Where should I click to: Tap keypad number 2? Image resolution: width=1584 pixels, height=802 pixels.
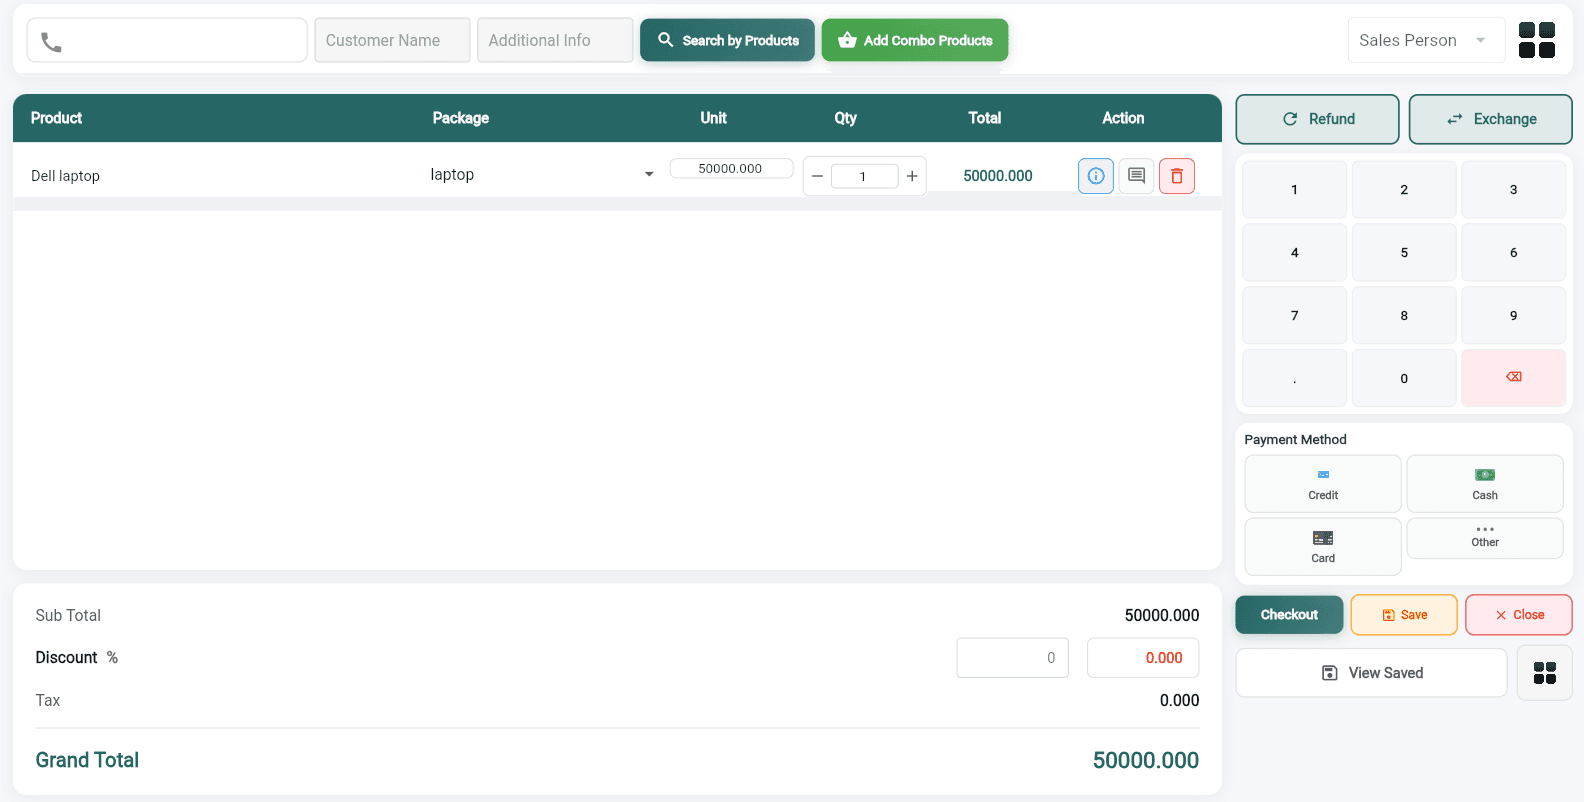click(x=1404, y=189)
